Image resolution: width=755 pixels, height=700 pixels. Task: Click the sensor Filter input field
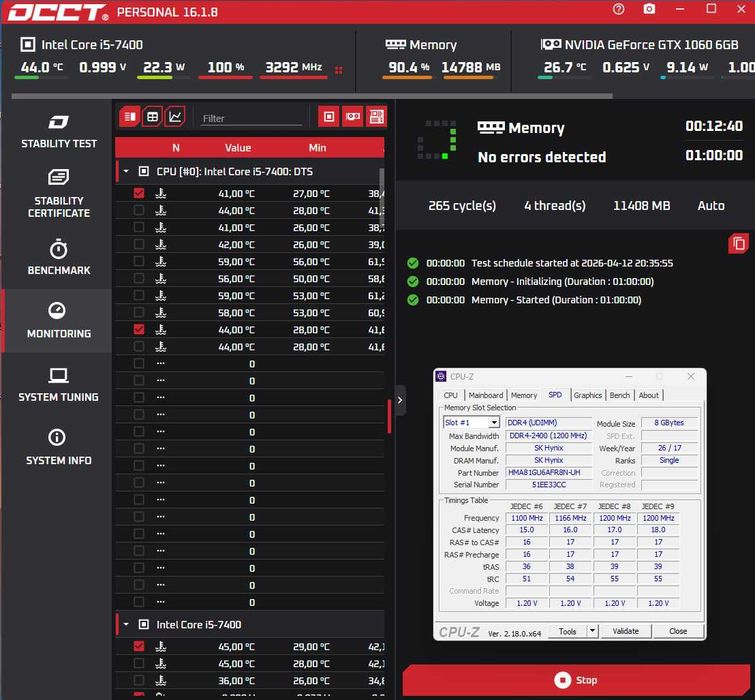pyautogui.click(x=251, y=118)
